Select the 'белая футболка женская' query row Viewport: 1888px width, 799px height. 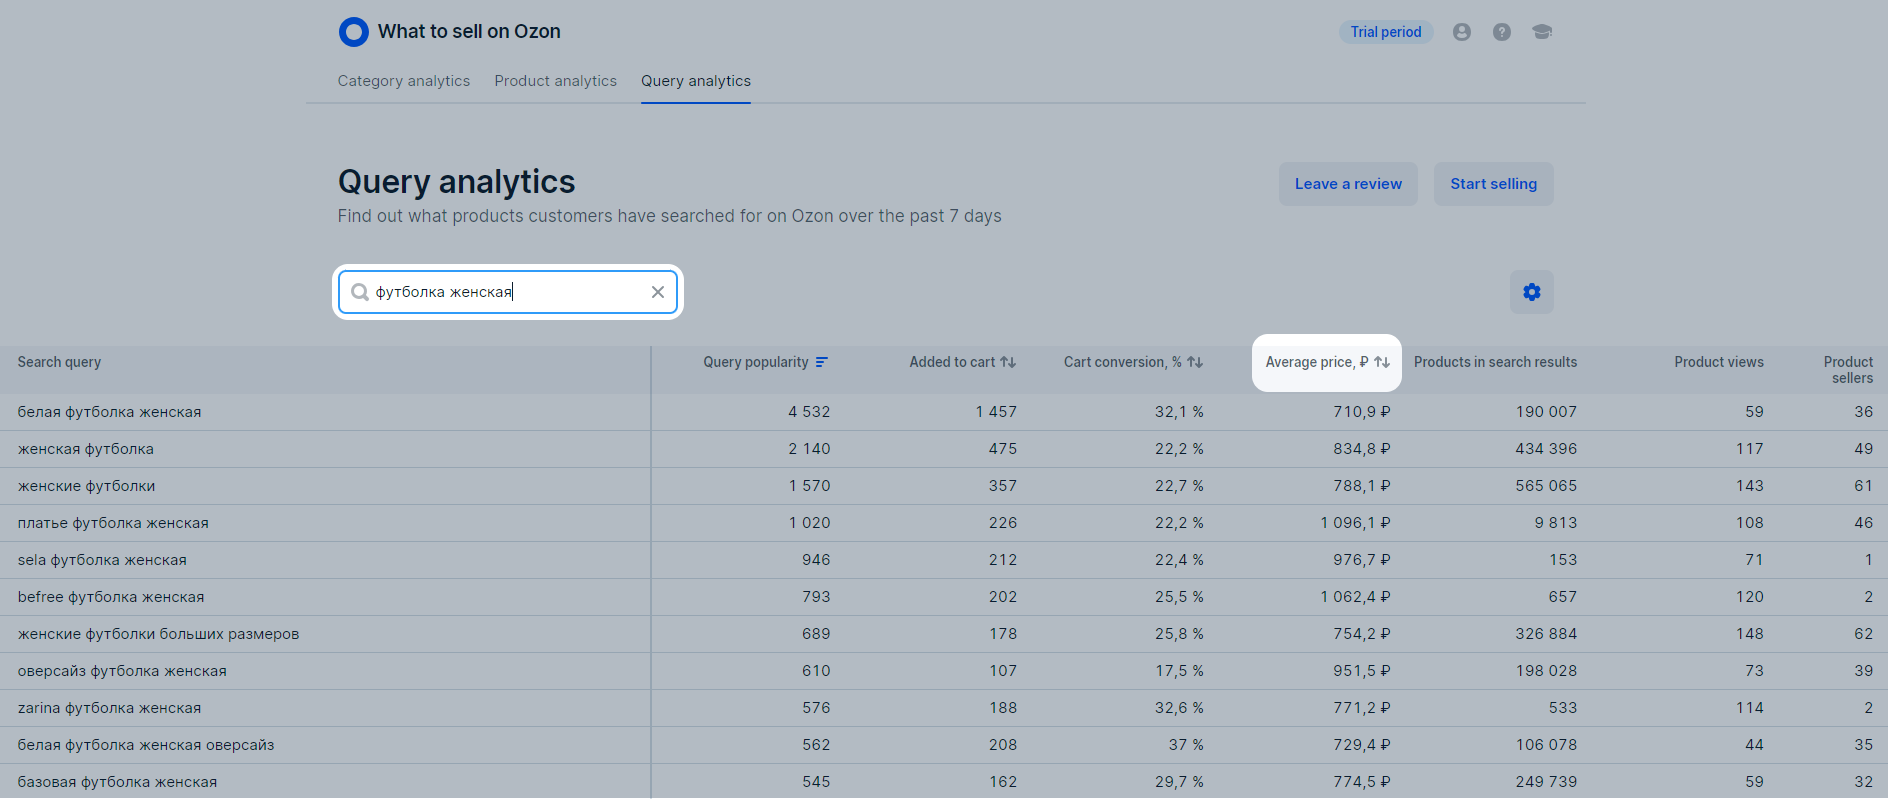click(109, 412)
